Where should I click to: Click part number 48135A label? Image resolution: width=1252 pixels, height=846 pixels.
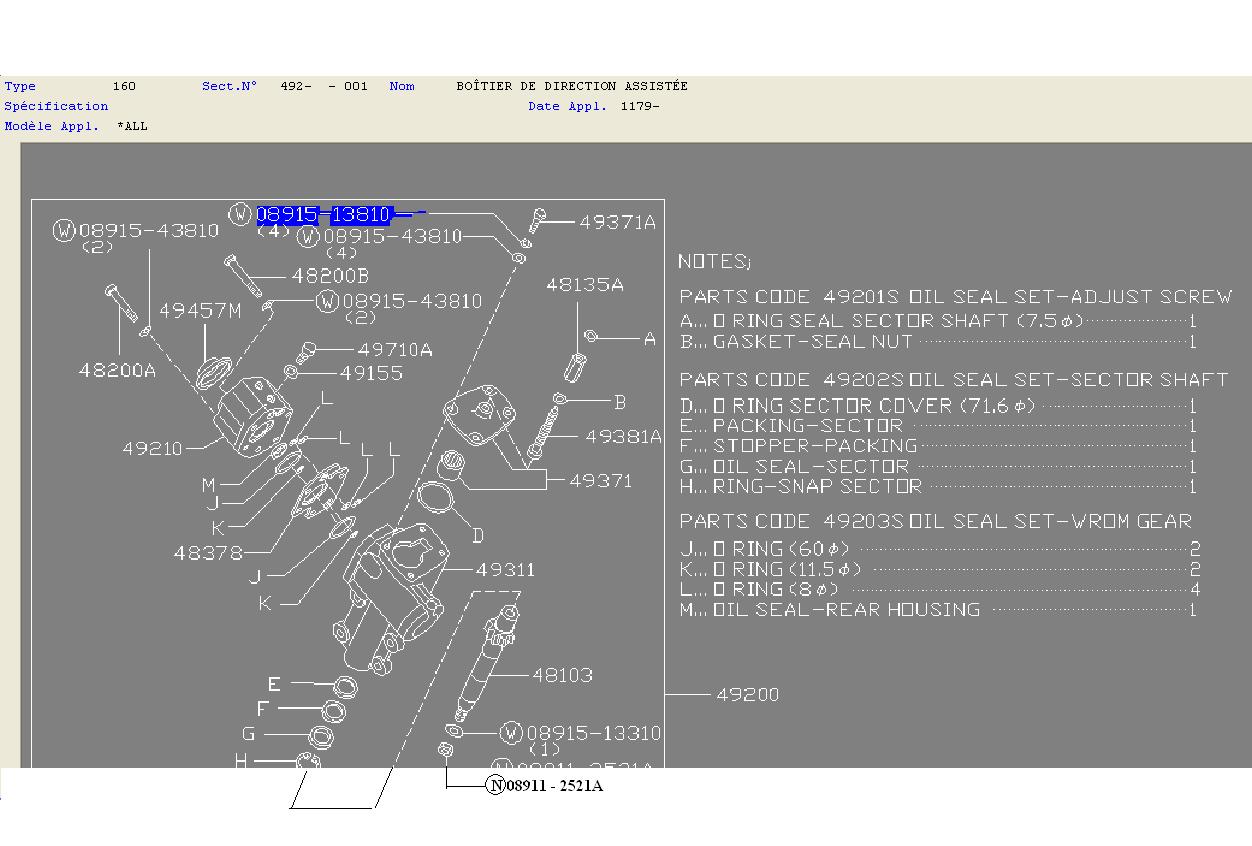584,285
